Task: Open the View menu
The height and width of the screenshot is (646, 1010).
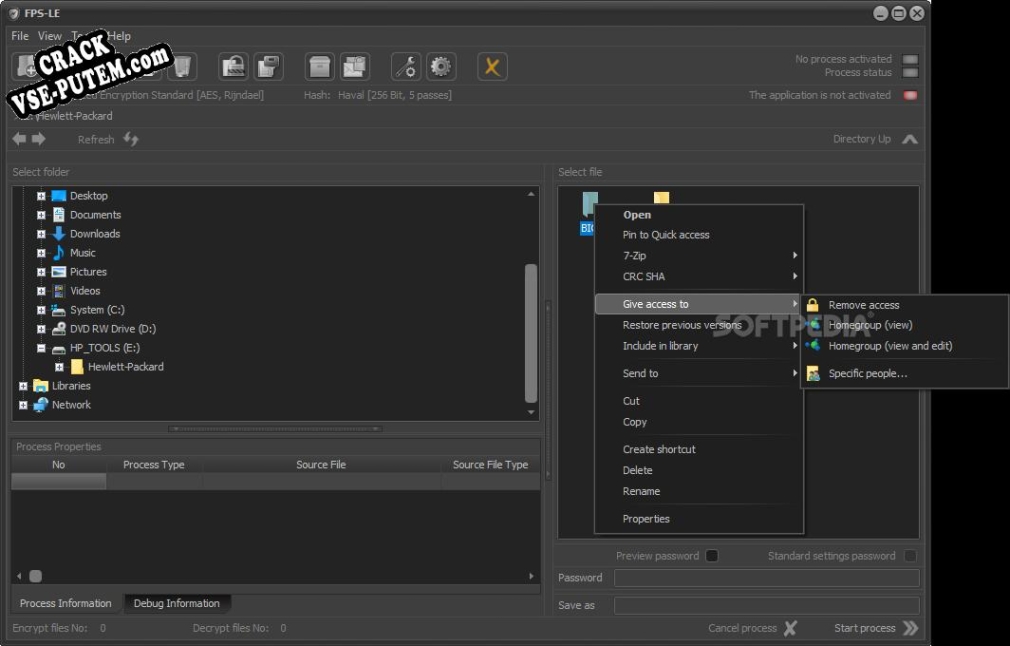Action: pyautogui.click(x=50, y=36)
